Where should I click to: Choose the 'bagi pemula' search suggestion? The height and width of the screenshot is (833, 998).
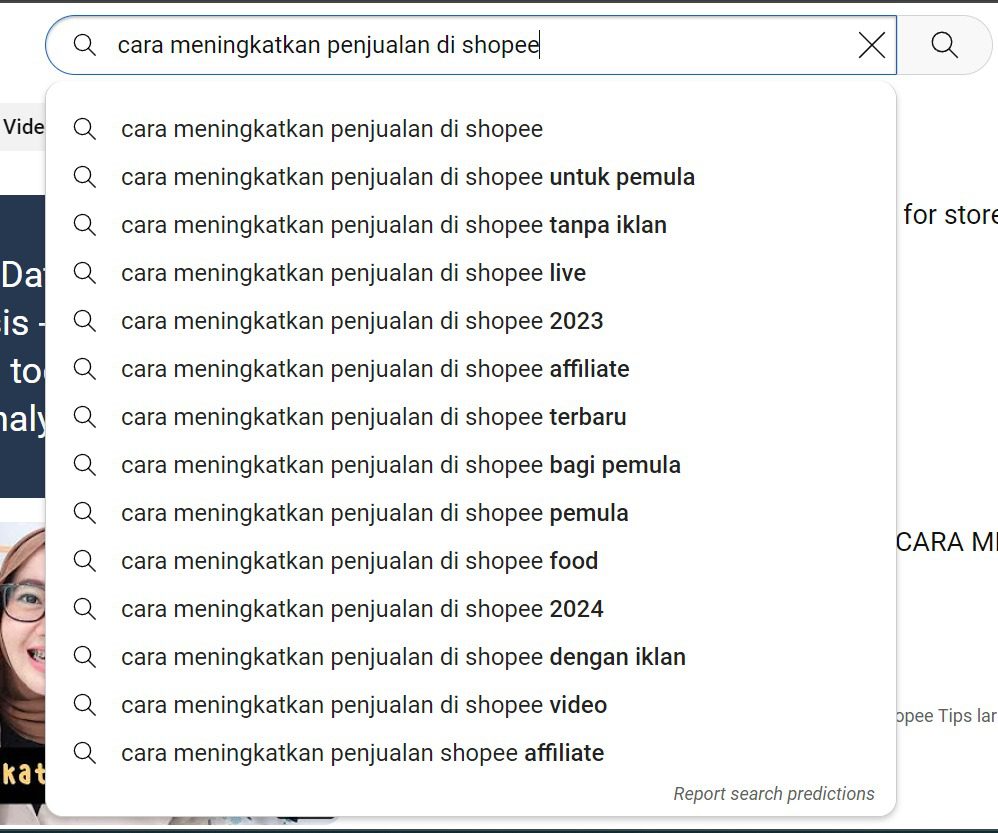tap(400, 465)
